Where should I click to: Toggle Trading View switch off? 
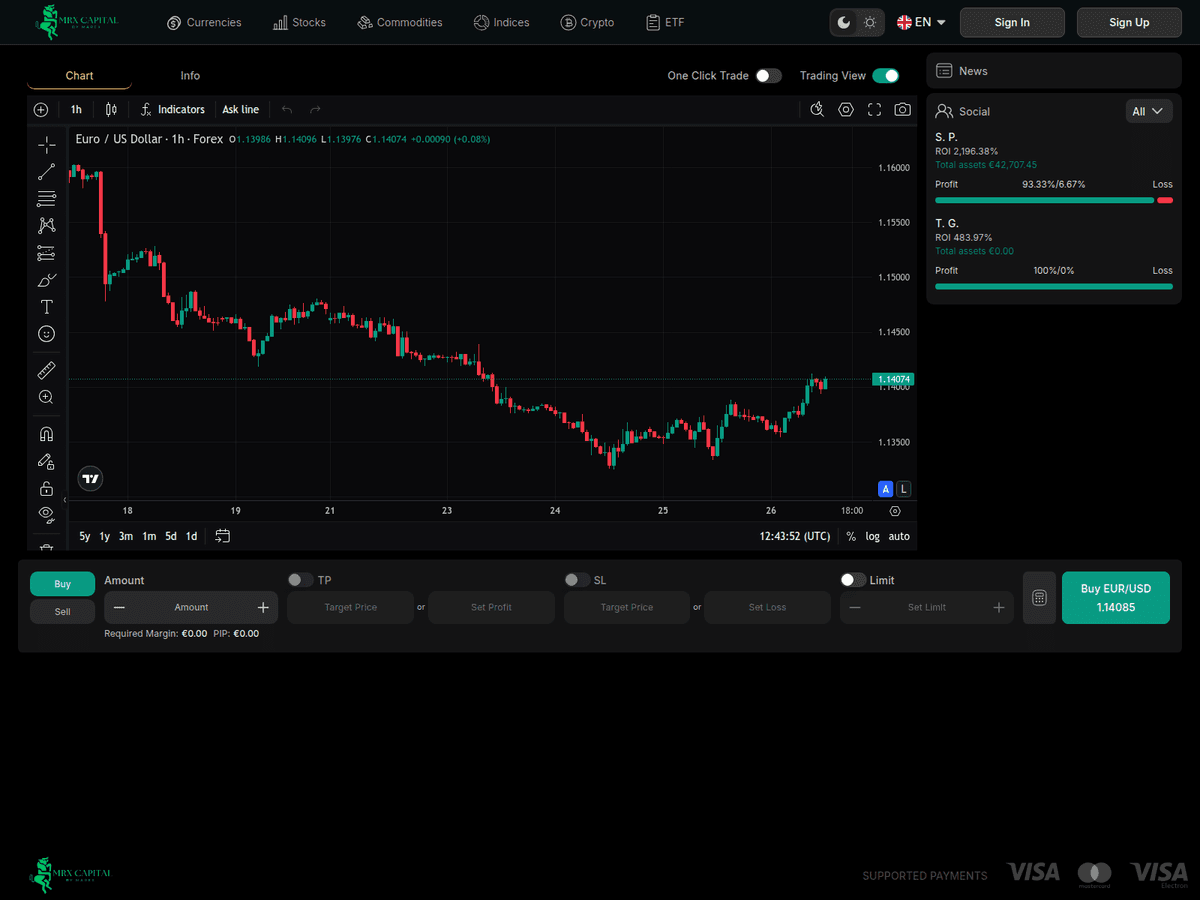[885, 76]
